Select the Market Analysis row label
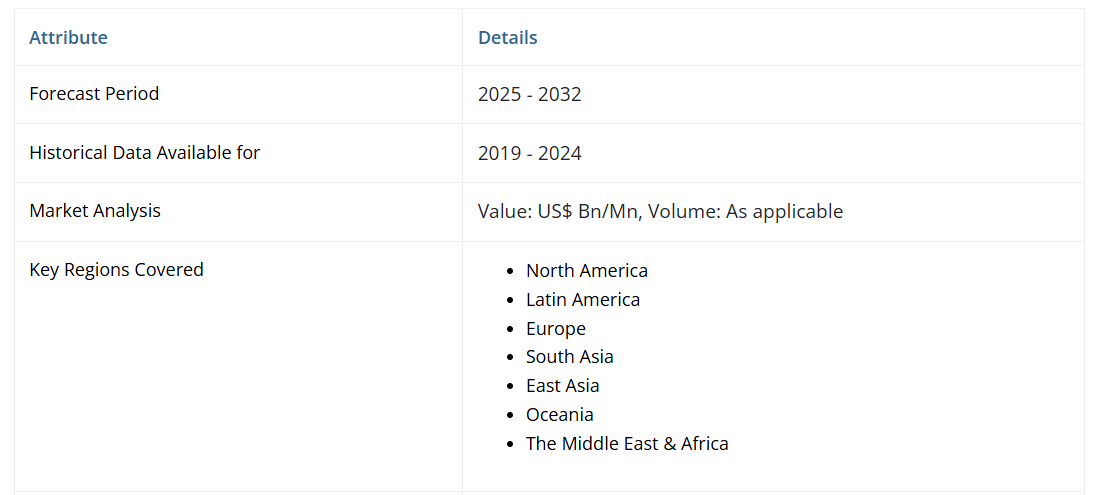The image size is (1095, 495). [x=95, y=211]
